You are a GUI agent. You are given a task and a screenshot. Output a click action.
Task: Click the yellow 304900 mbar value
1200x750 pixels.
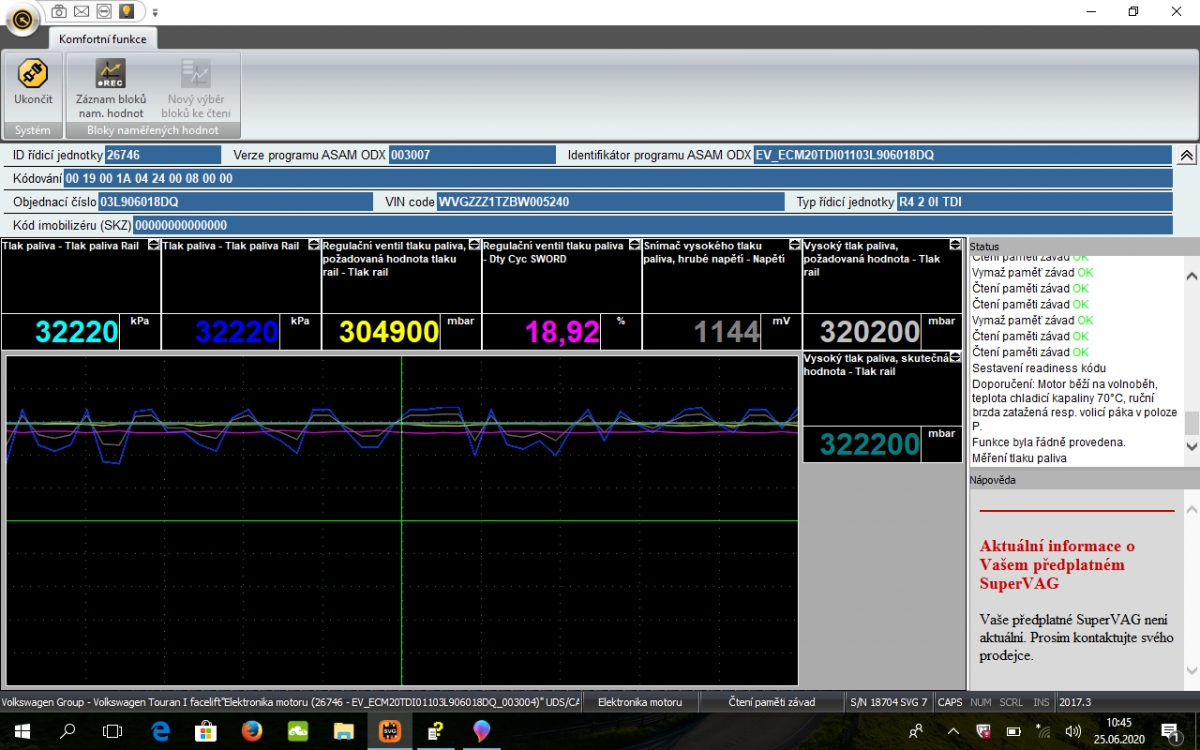[x=389, y=332]
